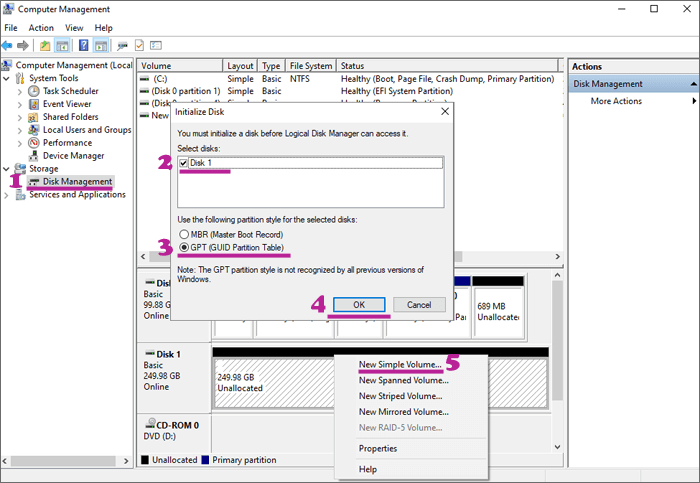Select GPT (GUID Partition Table) radio button

coord(184,247)
